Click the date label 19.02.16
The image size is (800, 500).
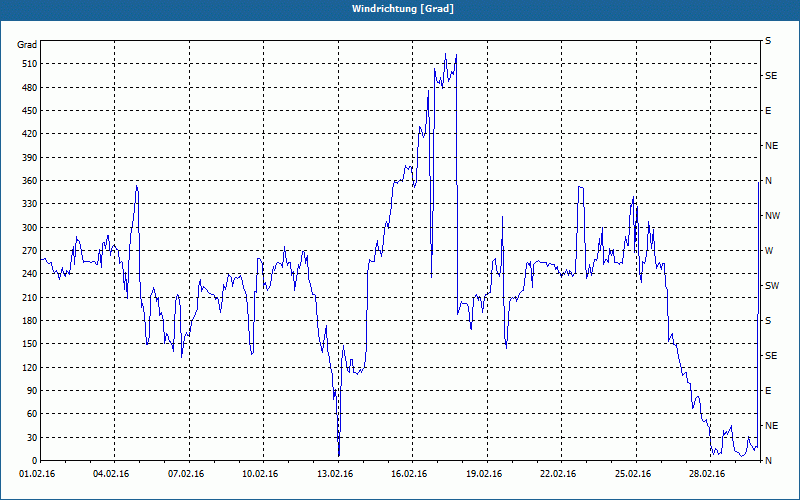tap(484, 474)
